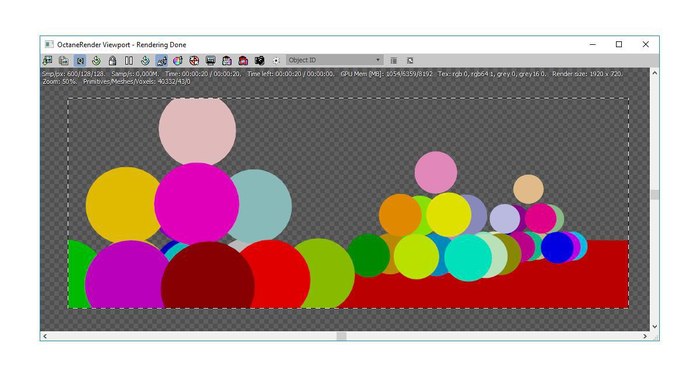Click the color wheel material picker icon
Image resolution: width=700 pixels, height=375 pixels.
coord(178,60)
